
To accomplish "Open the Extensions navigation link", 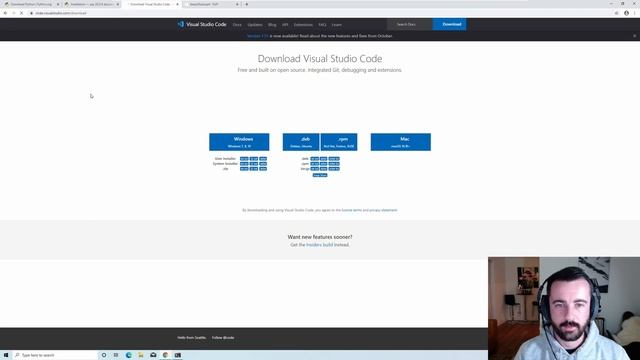I will point(303,25).
